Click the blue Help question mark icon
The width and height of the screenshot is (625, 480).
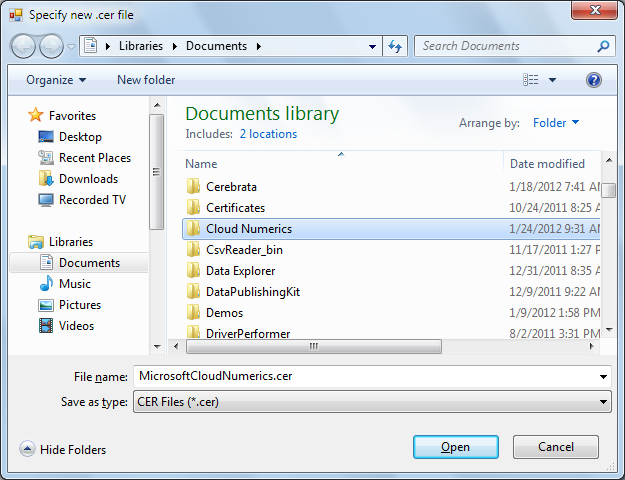594,80
